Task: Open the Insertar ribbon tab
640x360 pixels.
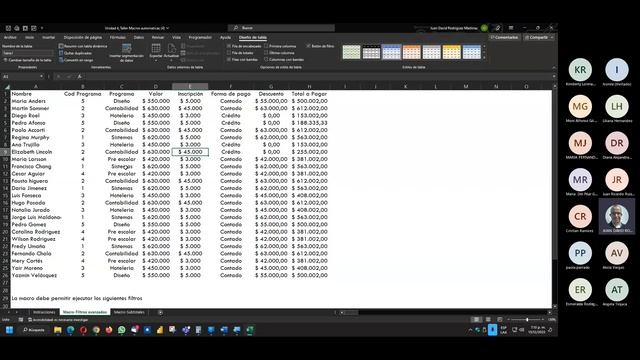Action: [49, 38]
